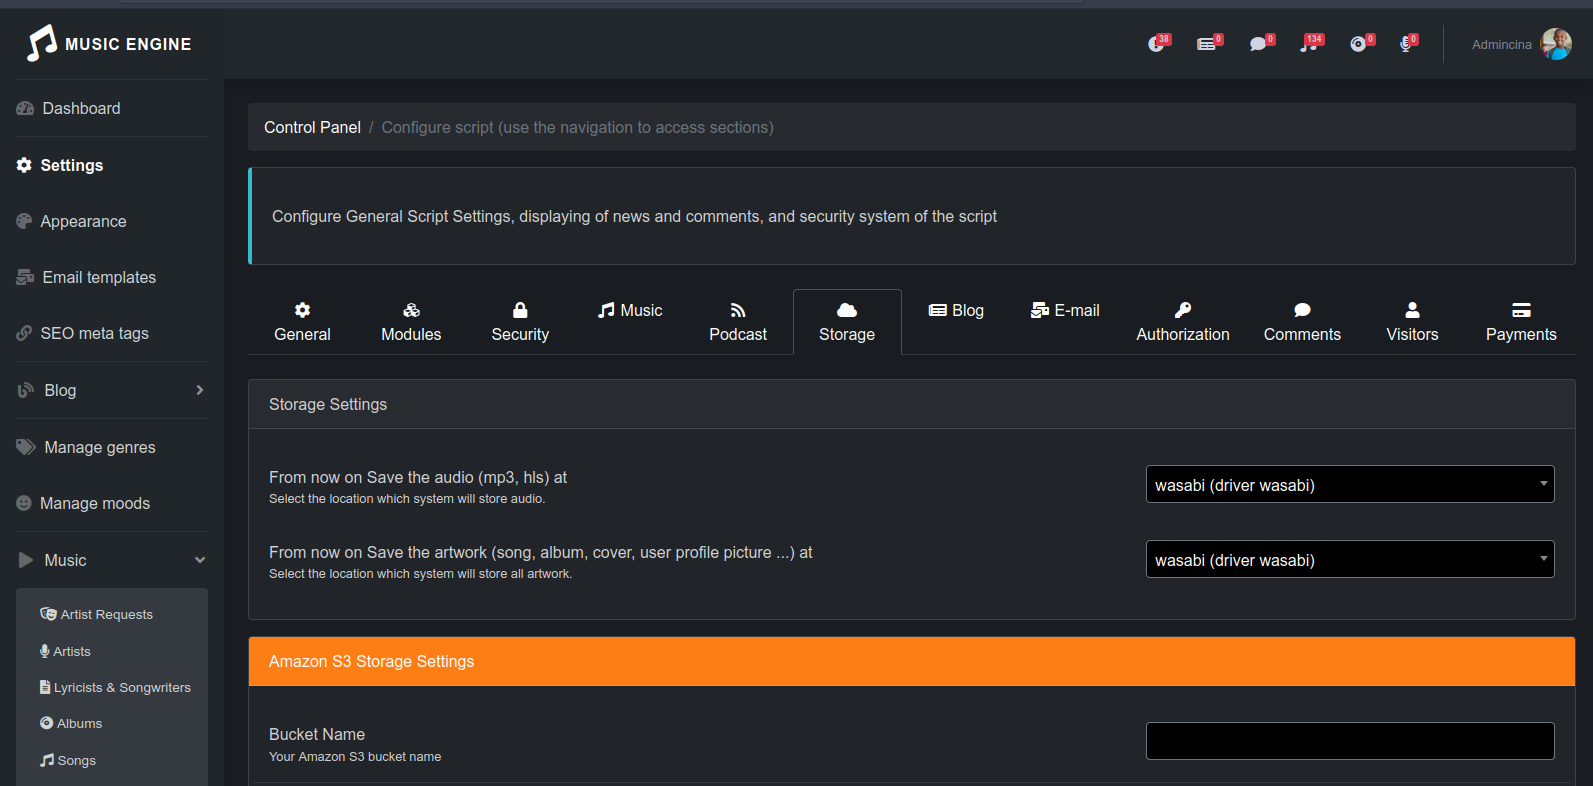Click the Control Panel breadcrumb link
Image resolution: width=1593 pixels, height=786 pixels.
tap(312, 127)
